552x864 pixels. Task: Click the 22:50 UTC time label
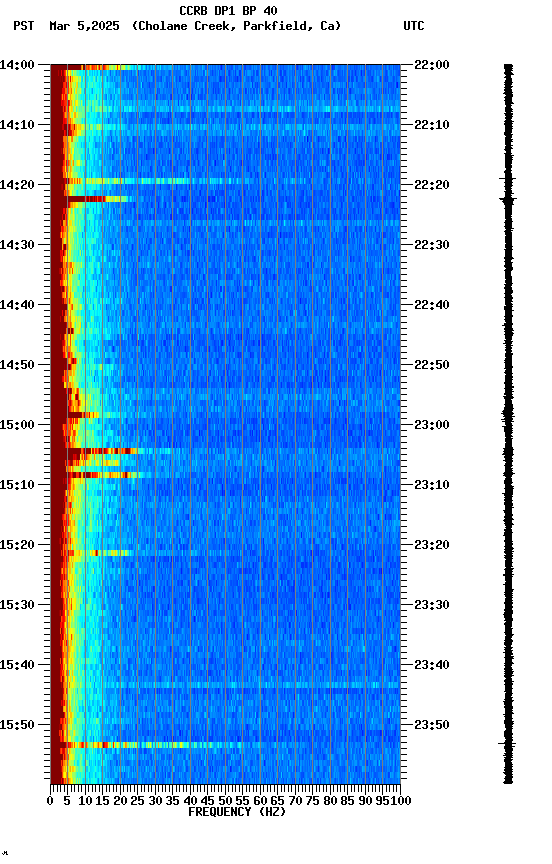(x=432, y=365)
